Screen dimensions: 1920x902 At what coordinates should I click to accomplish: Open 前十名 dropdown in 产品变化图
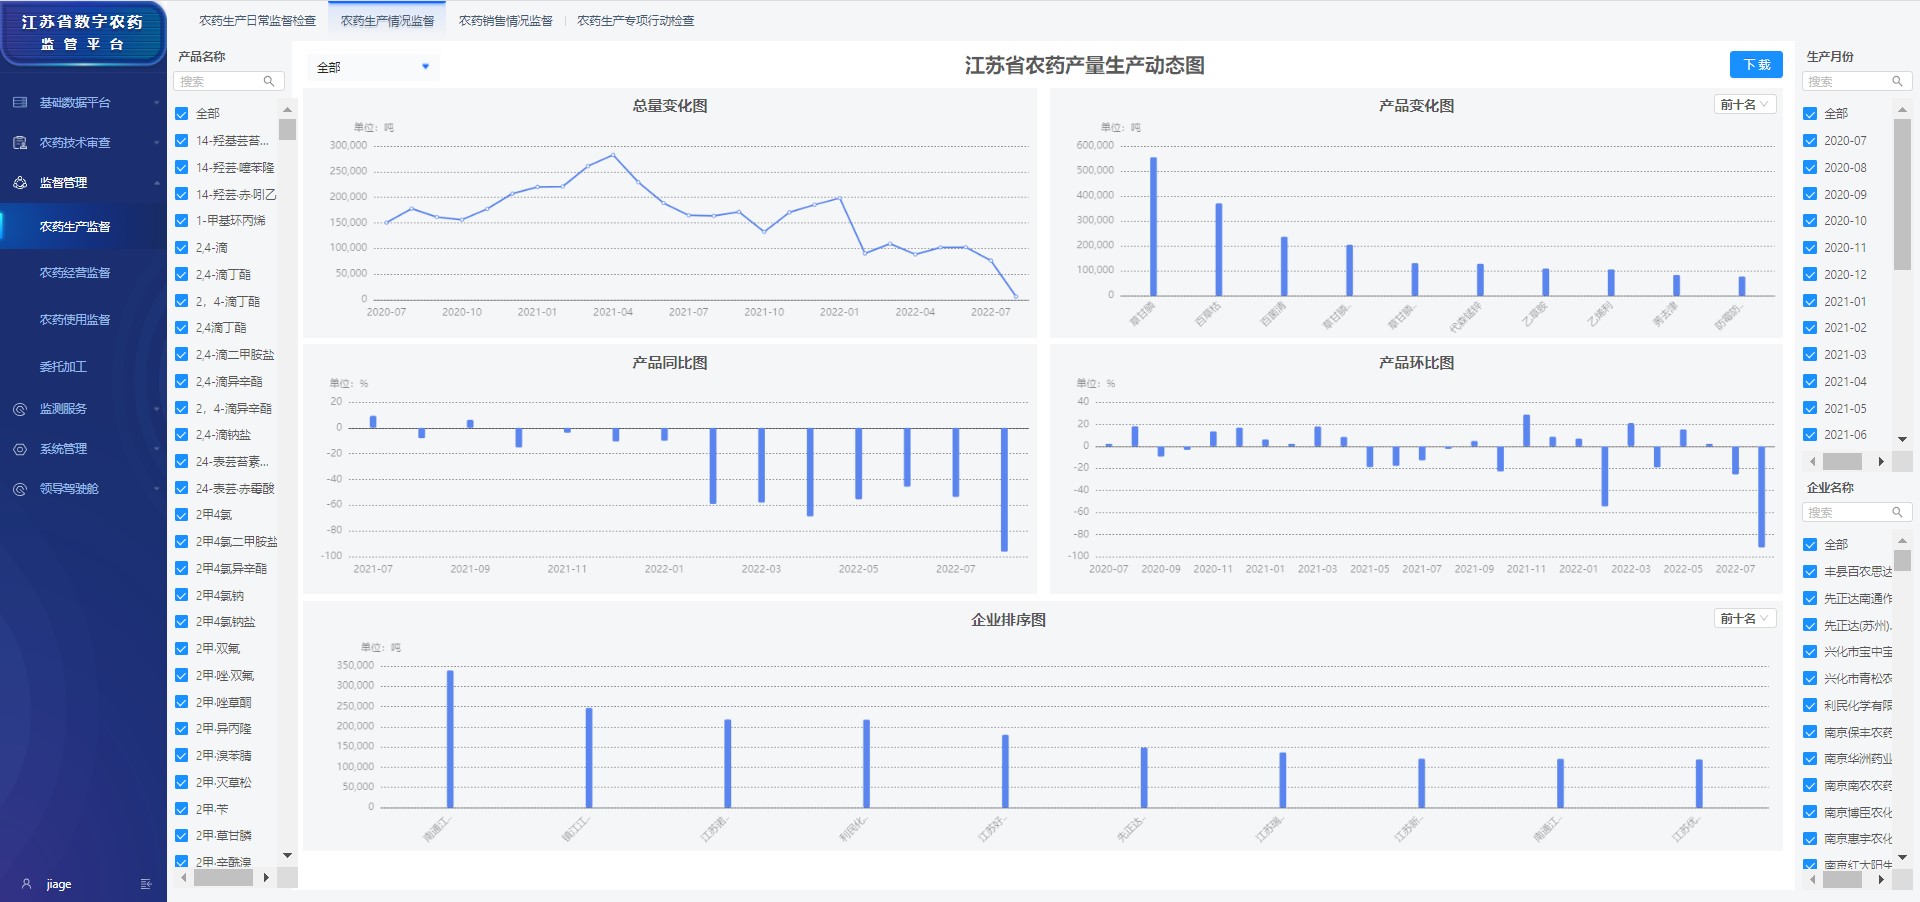(1744, 105)
